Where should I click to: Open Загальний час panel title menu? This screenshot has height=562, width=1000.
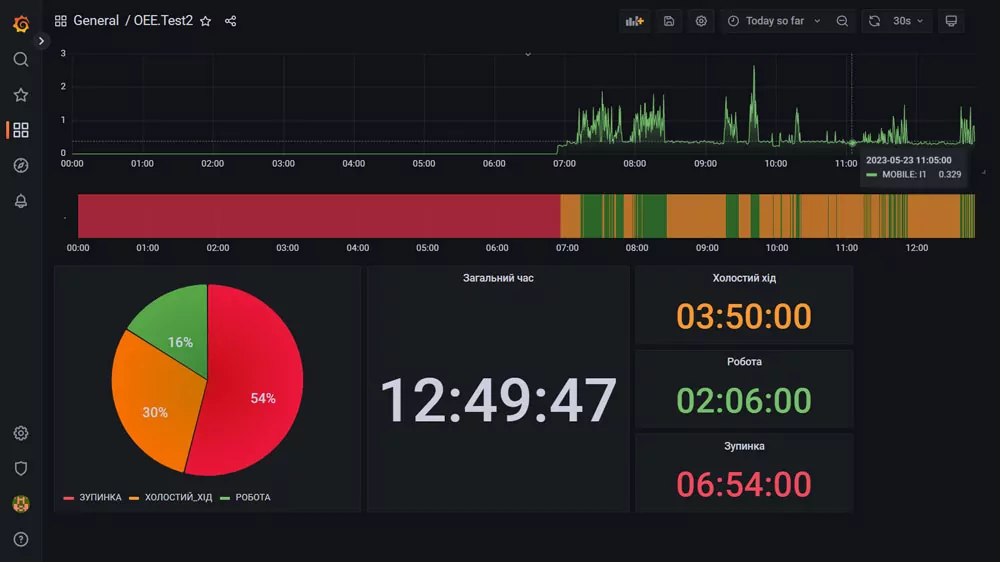click(x=498, y=278)
